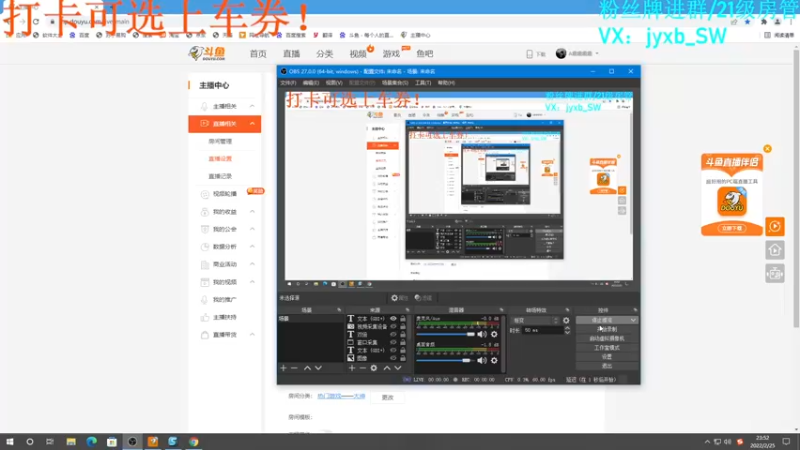Viewport: 800px width, 450px height.
Task: Collapse the 主播相关 sidebar section
Action: pos(252,106)
